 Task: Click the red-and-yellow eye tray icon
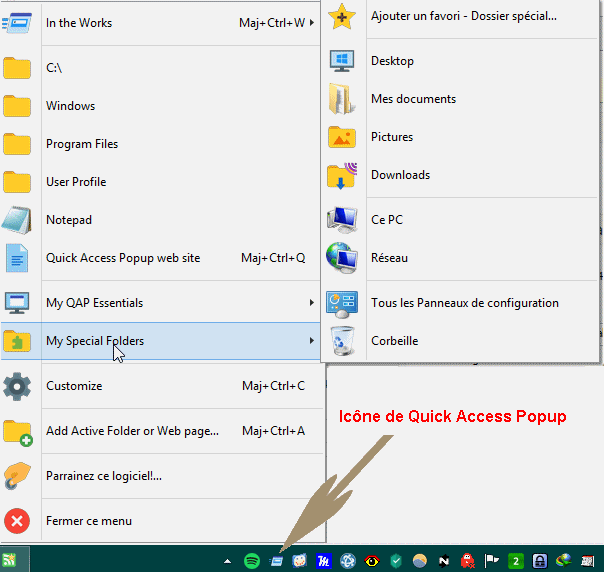(x=372, y=561)
